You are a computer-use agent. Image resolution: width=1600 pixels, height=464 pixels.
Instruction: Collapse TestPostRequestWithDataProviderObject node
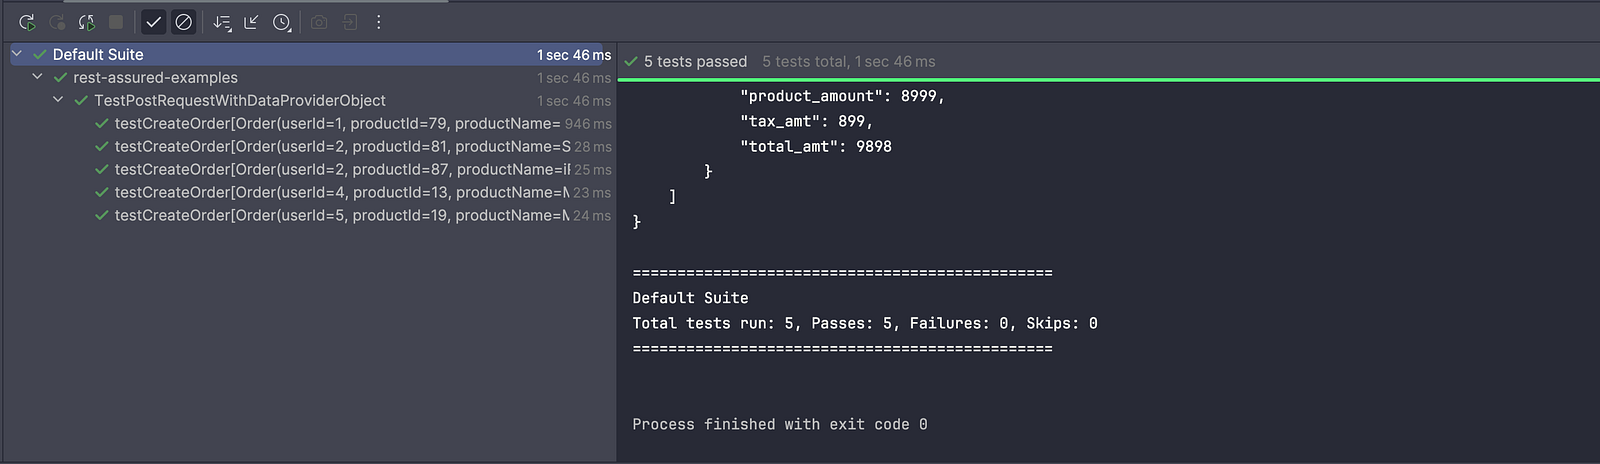coord(58,100)
